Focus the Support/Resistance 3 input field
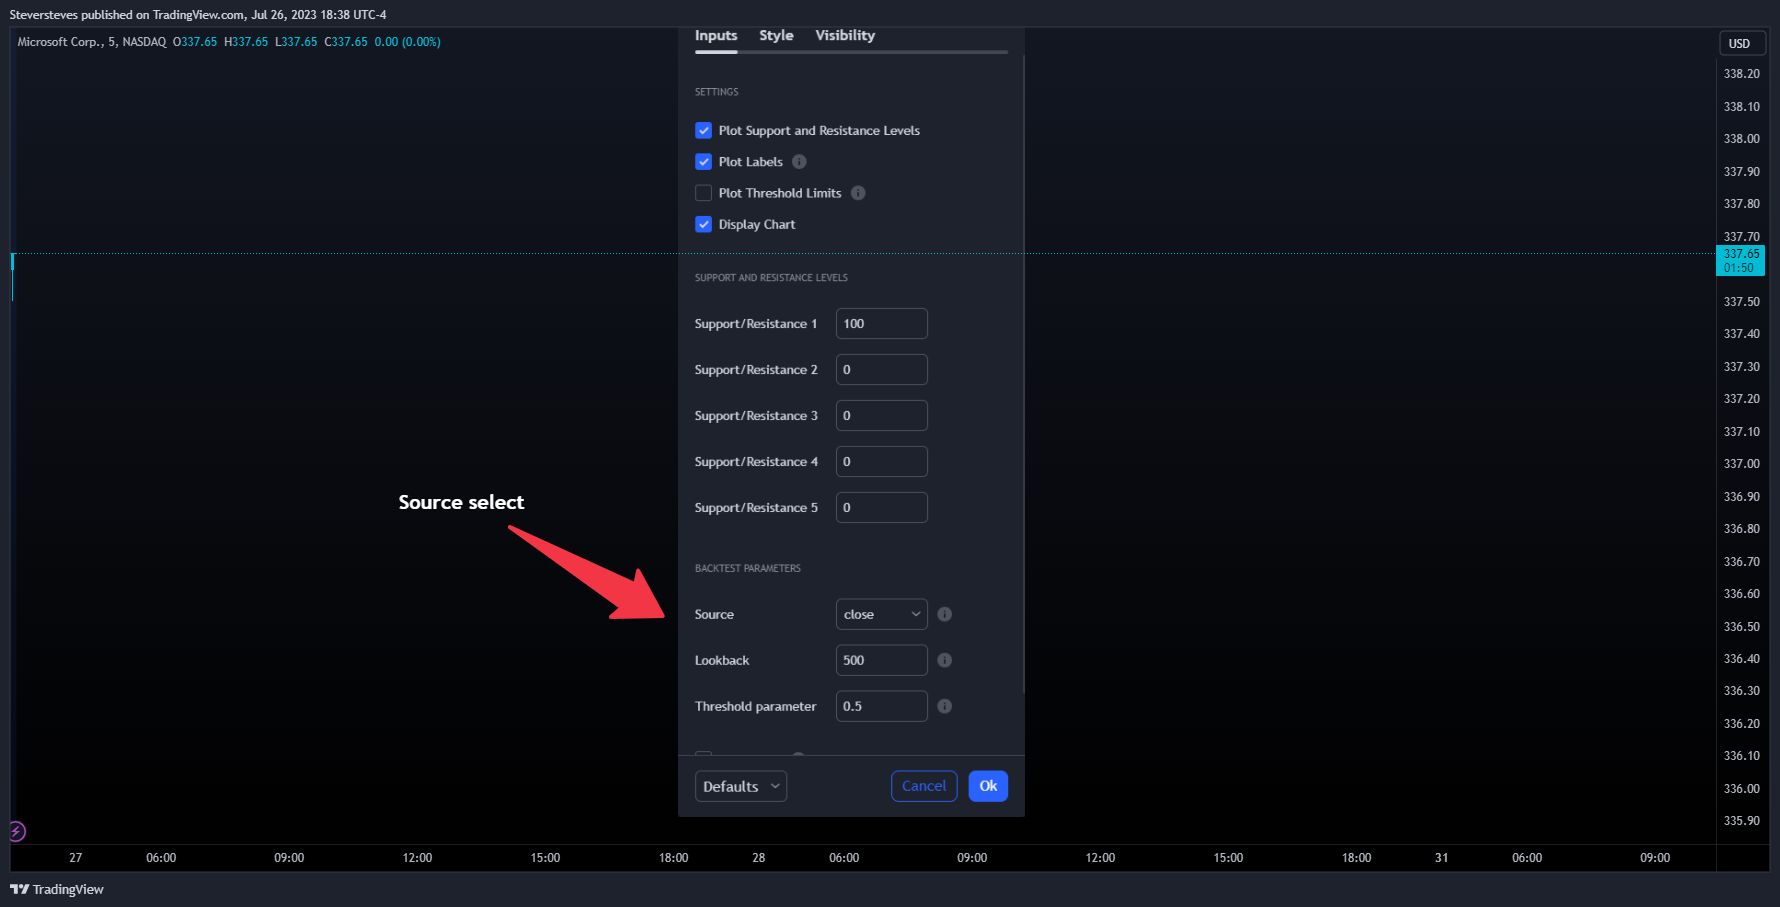 point(881,416)
